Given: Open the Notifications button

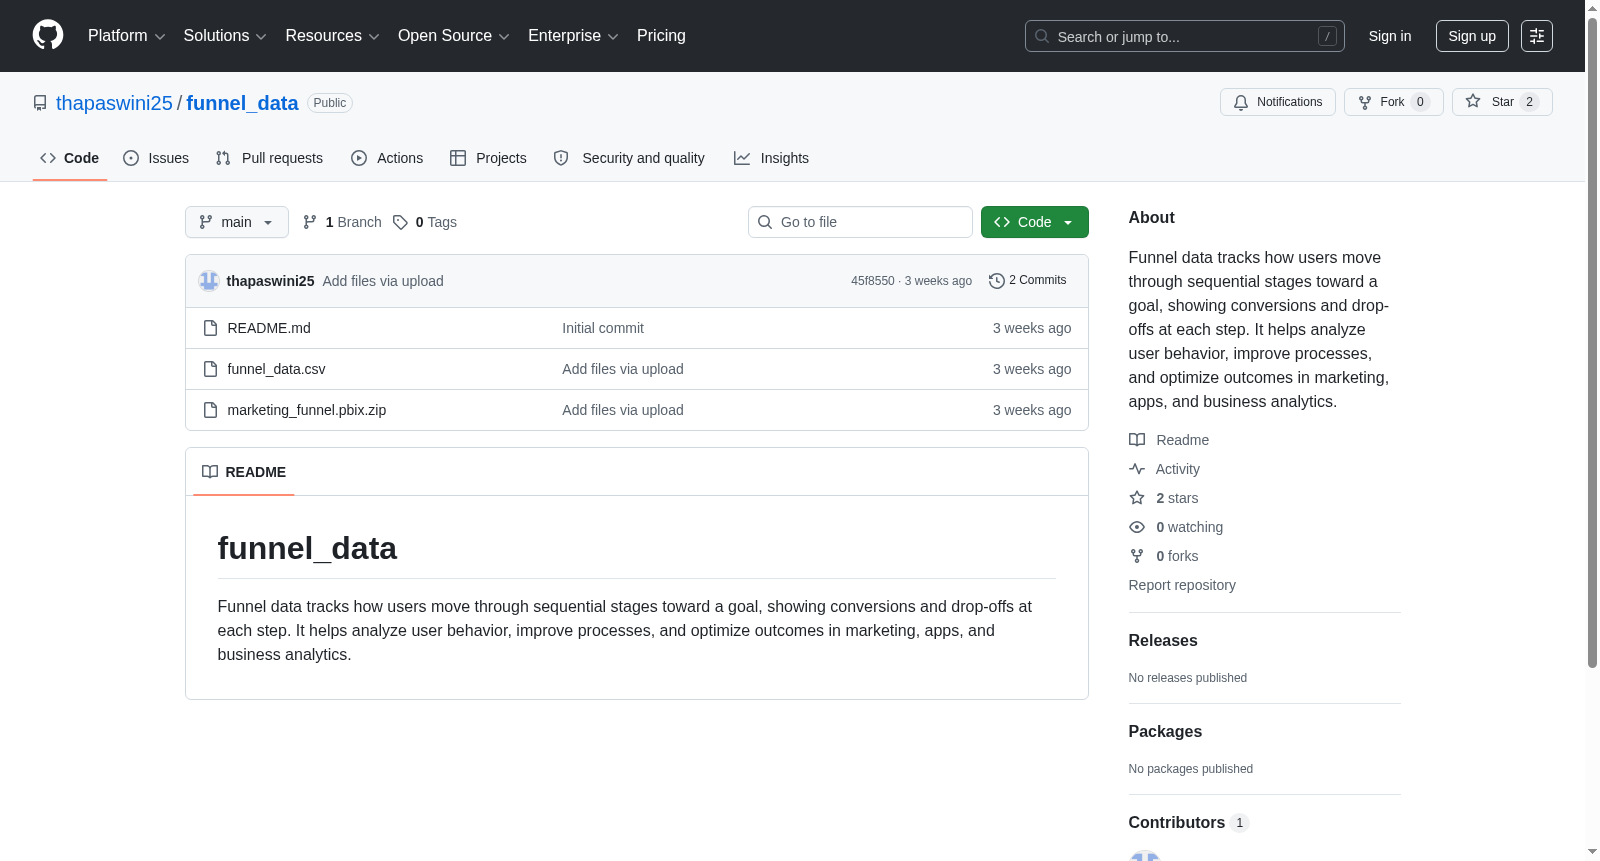Looking at the screenshot, I should [1278, 102].
